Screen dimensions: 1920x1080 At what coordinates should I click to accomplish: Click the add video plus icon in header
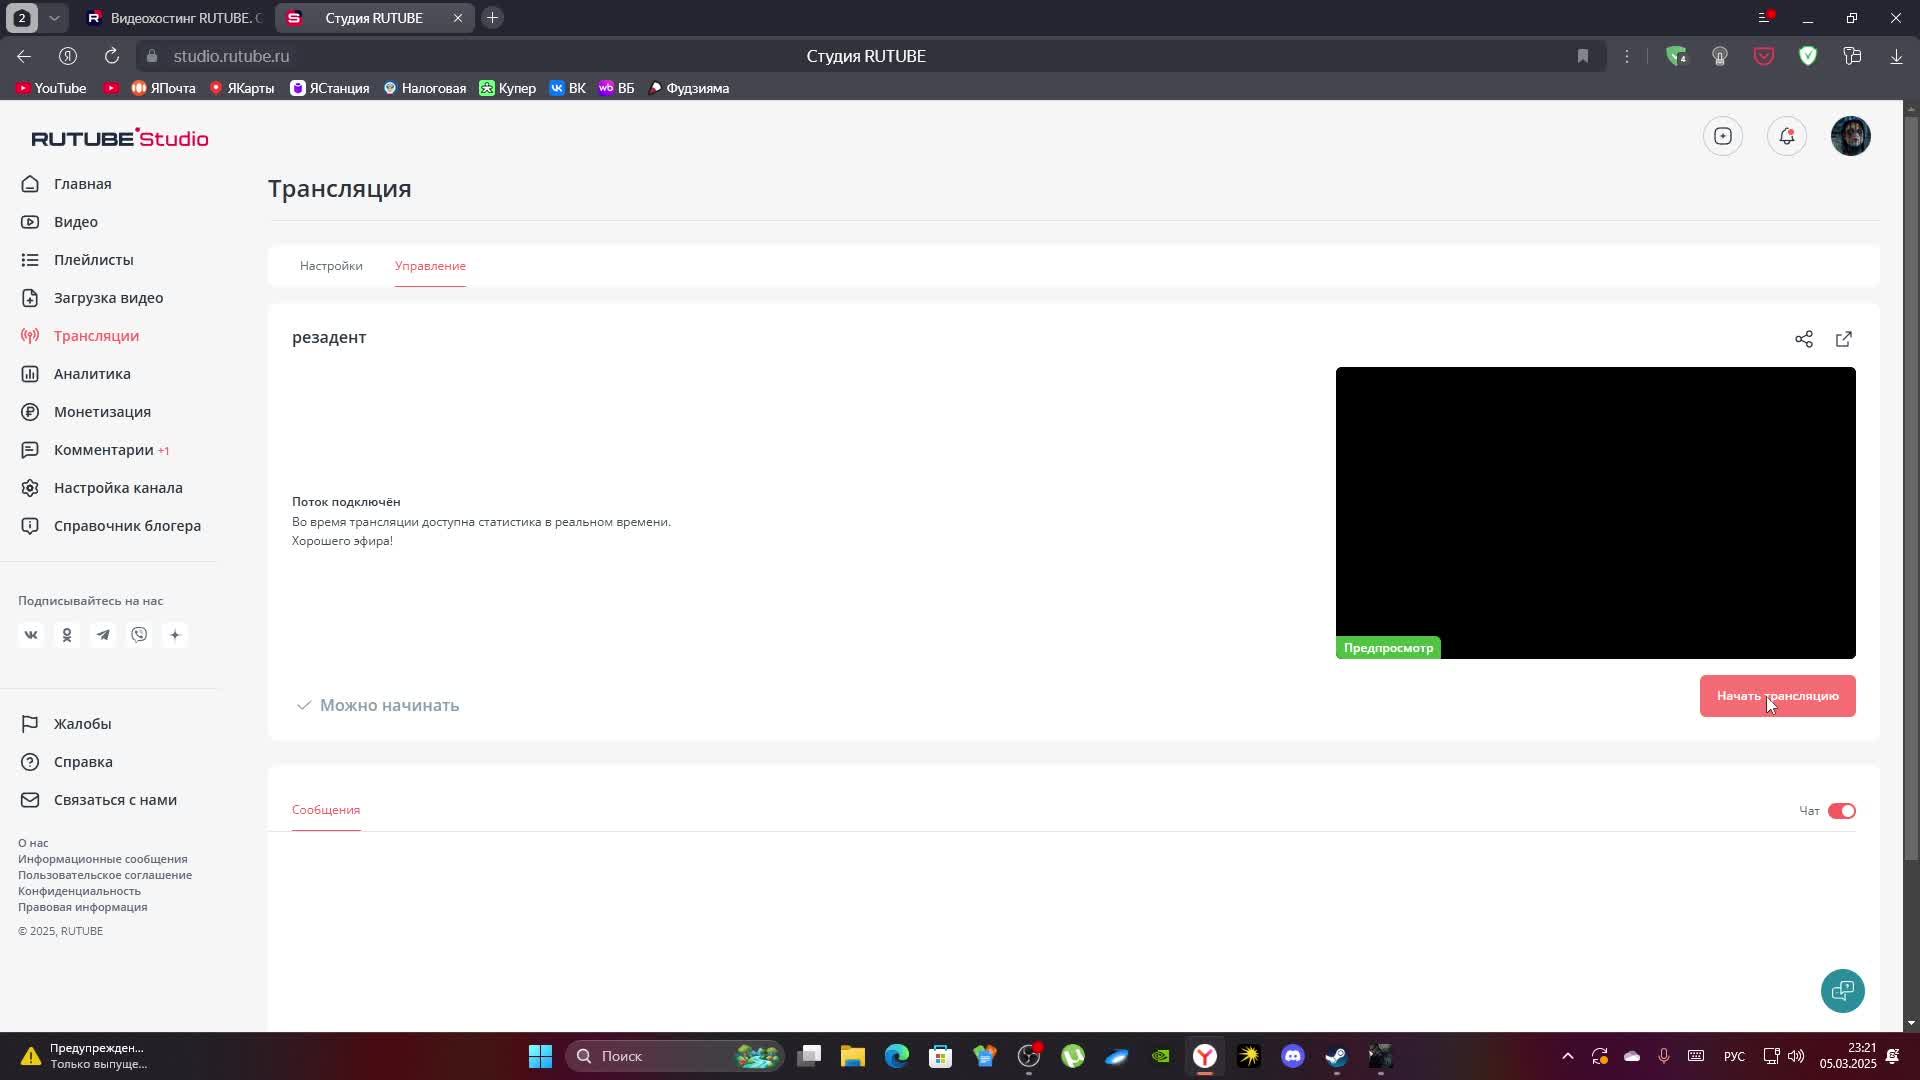(x=1723, y=136)
